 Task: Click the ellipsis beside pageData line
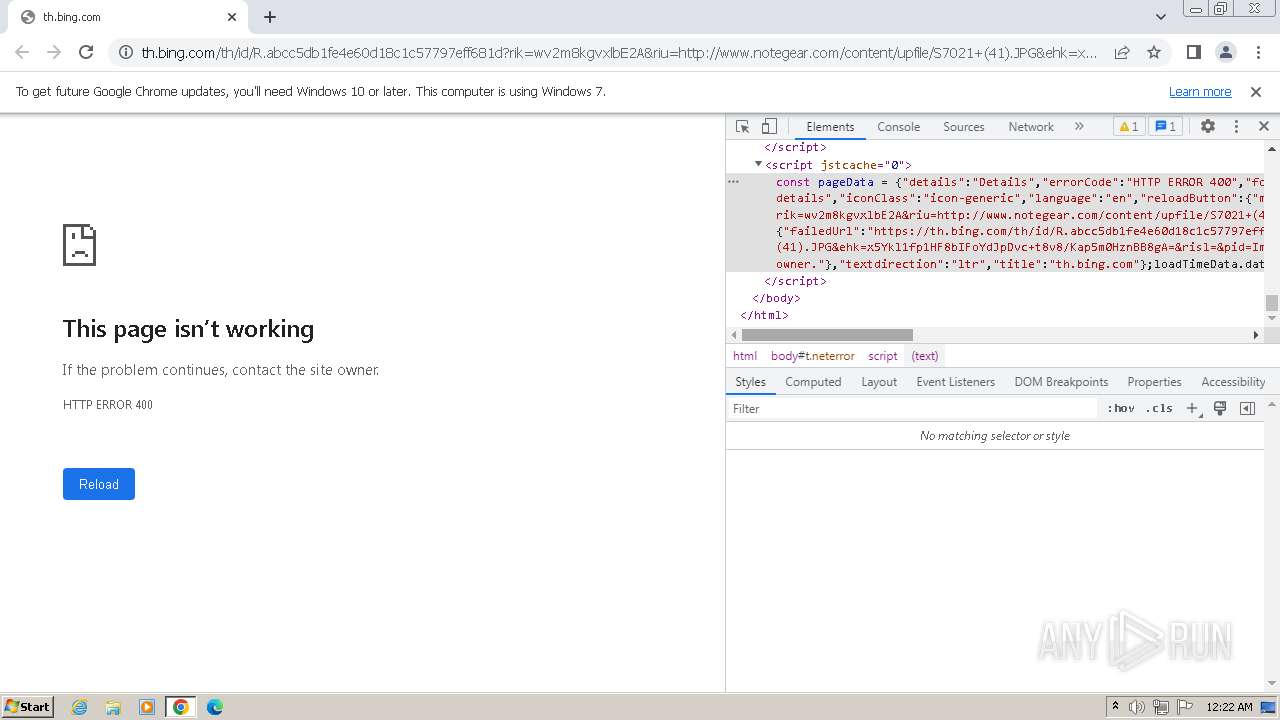coord(733,182)
